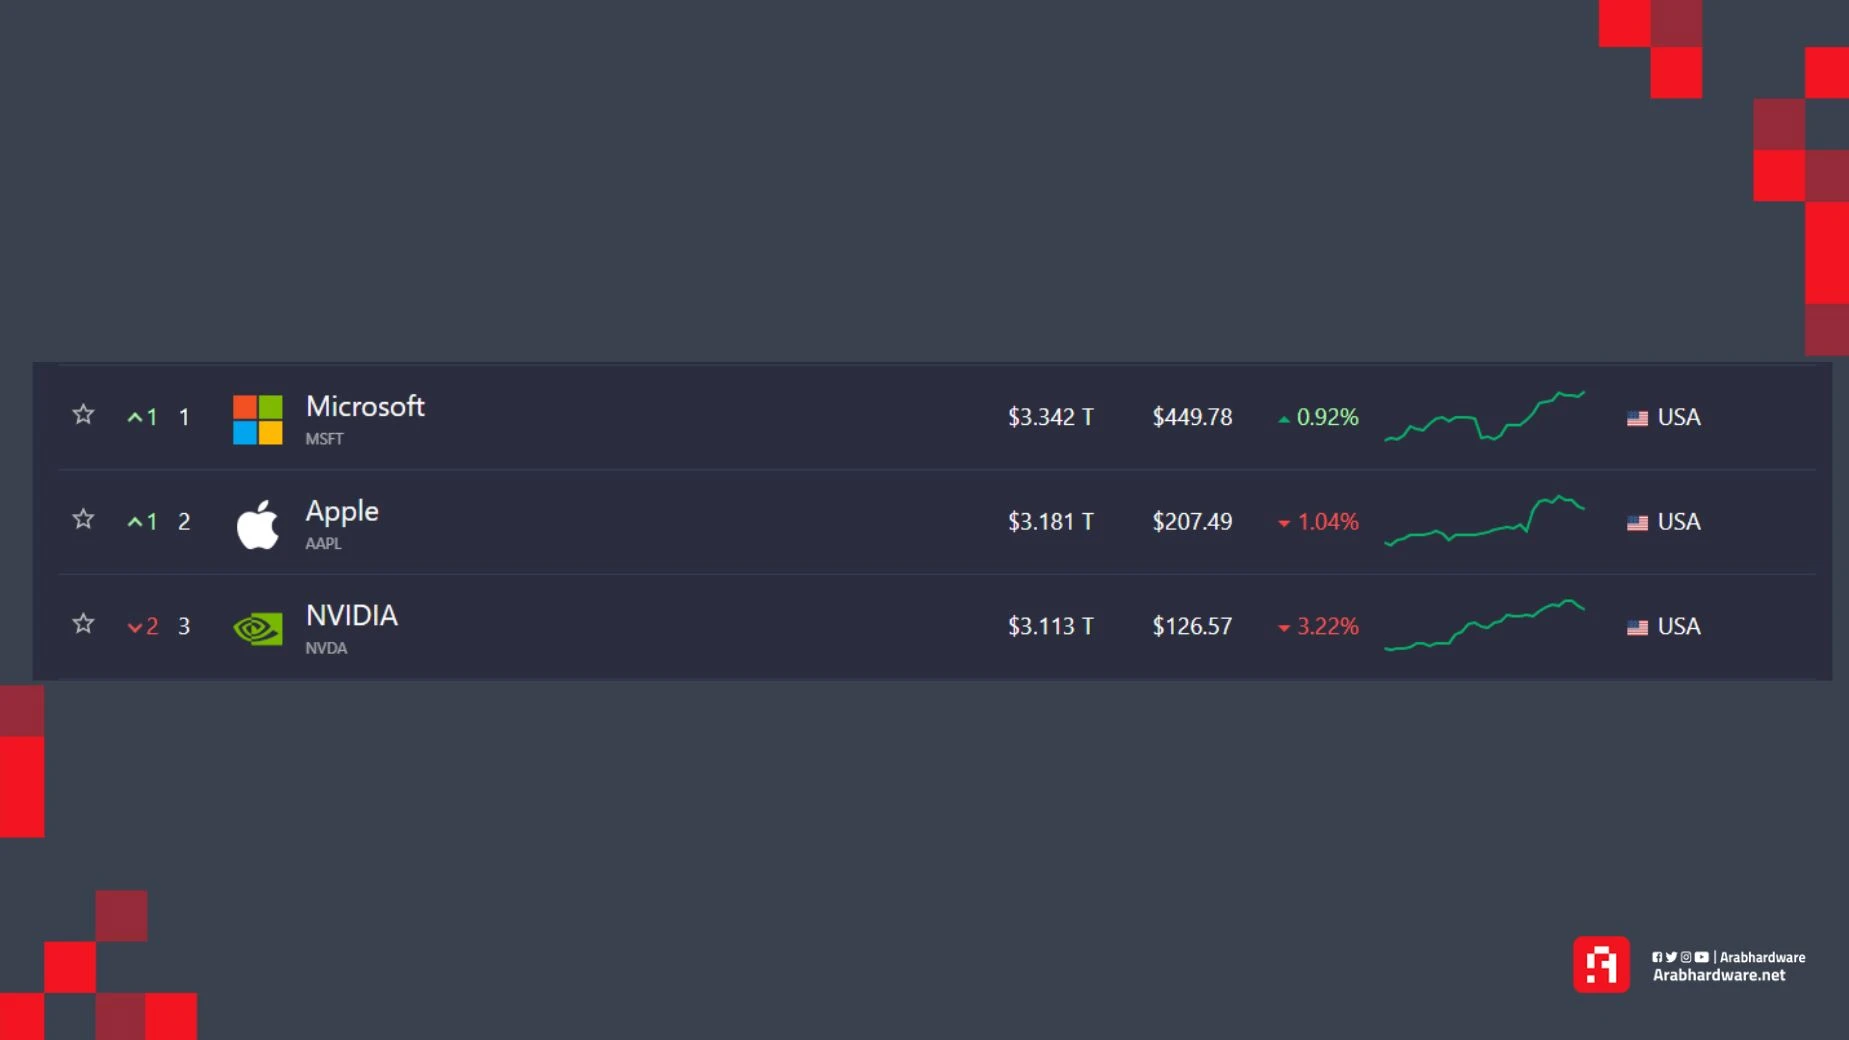The image size is (1849, 1040).
Task: Click Microsoft's price sparkline chart
Action: [x=1485, y=416]
